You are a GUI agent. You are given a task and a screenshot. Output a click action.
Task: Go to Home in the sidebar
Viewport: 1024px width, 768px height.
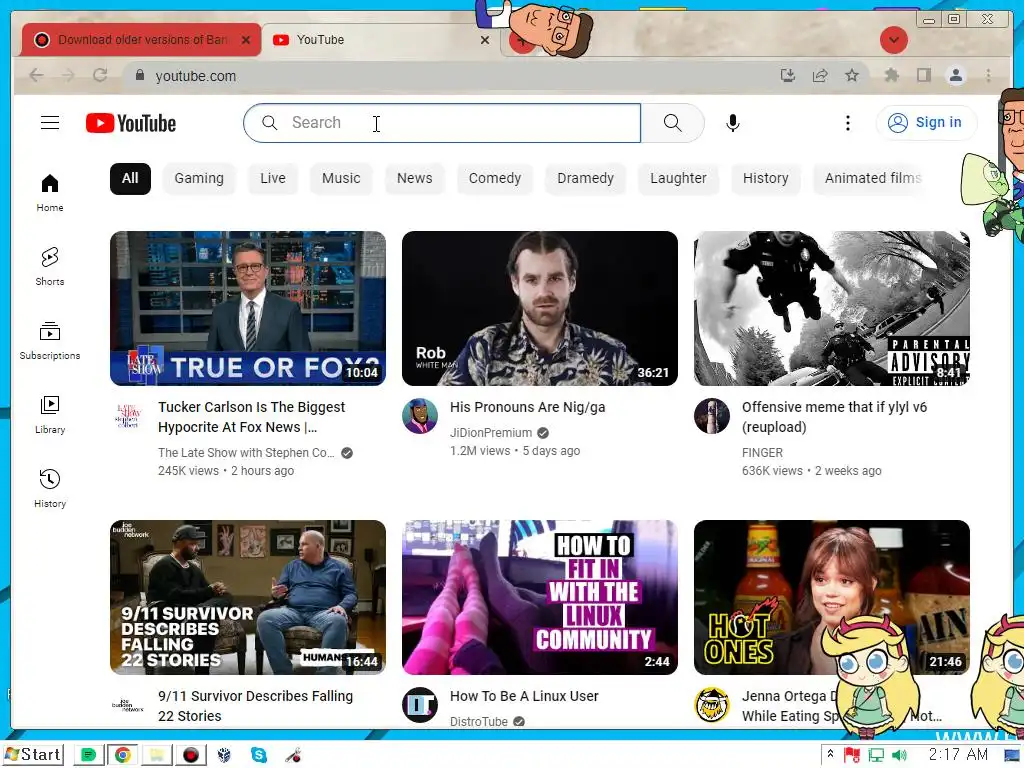pyautogui.click(x=50, y=193)
